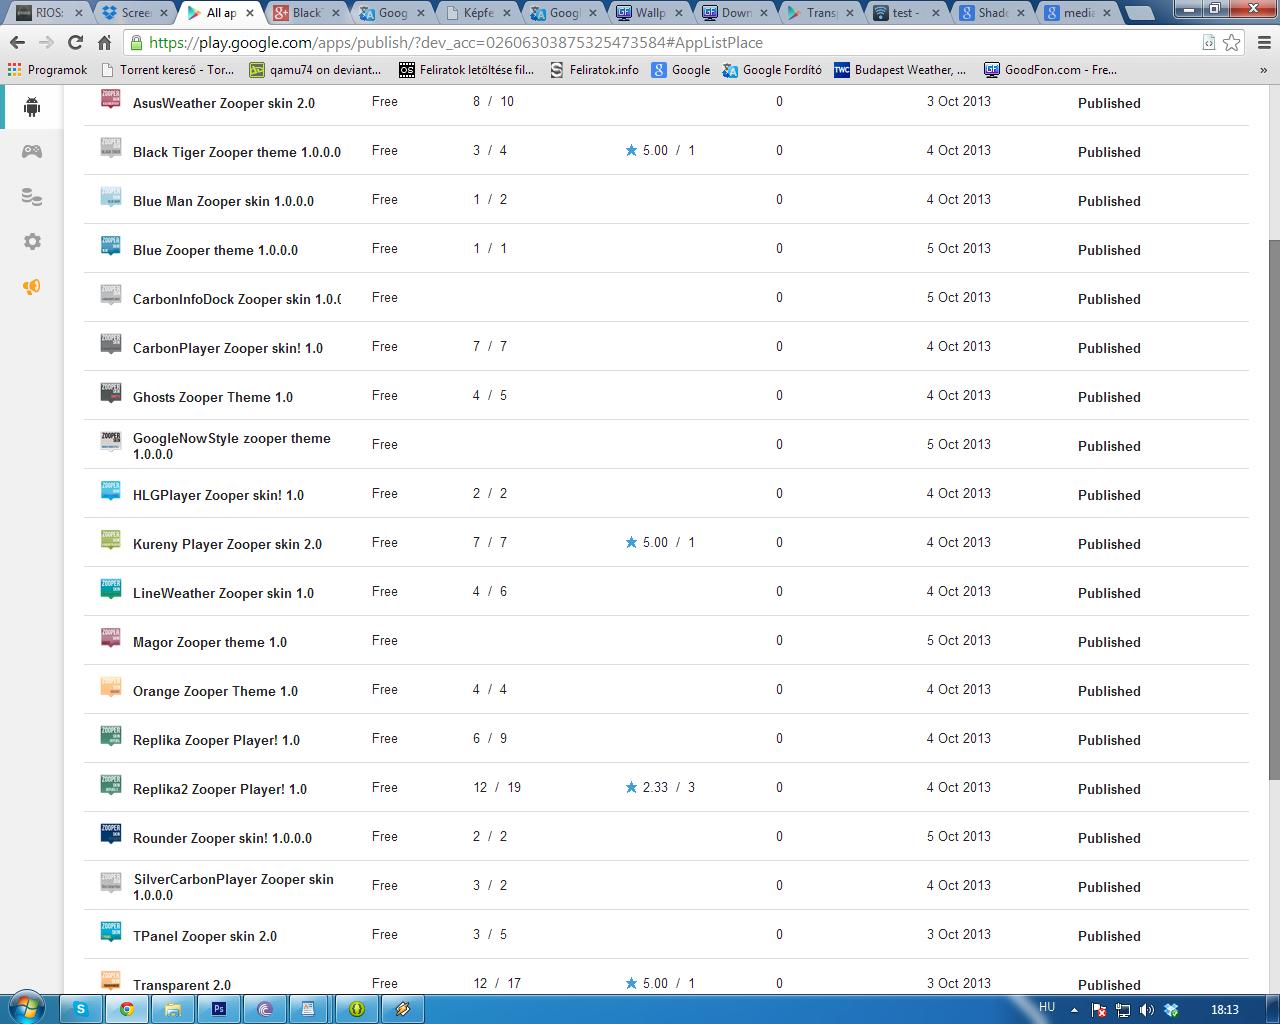Image resolution: width=1280 pixels, height=1024 pixels.
Task: Click the Rounder Zooper skin app icon
Action: click(x=111, y=833)
